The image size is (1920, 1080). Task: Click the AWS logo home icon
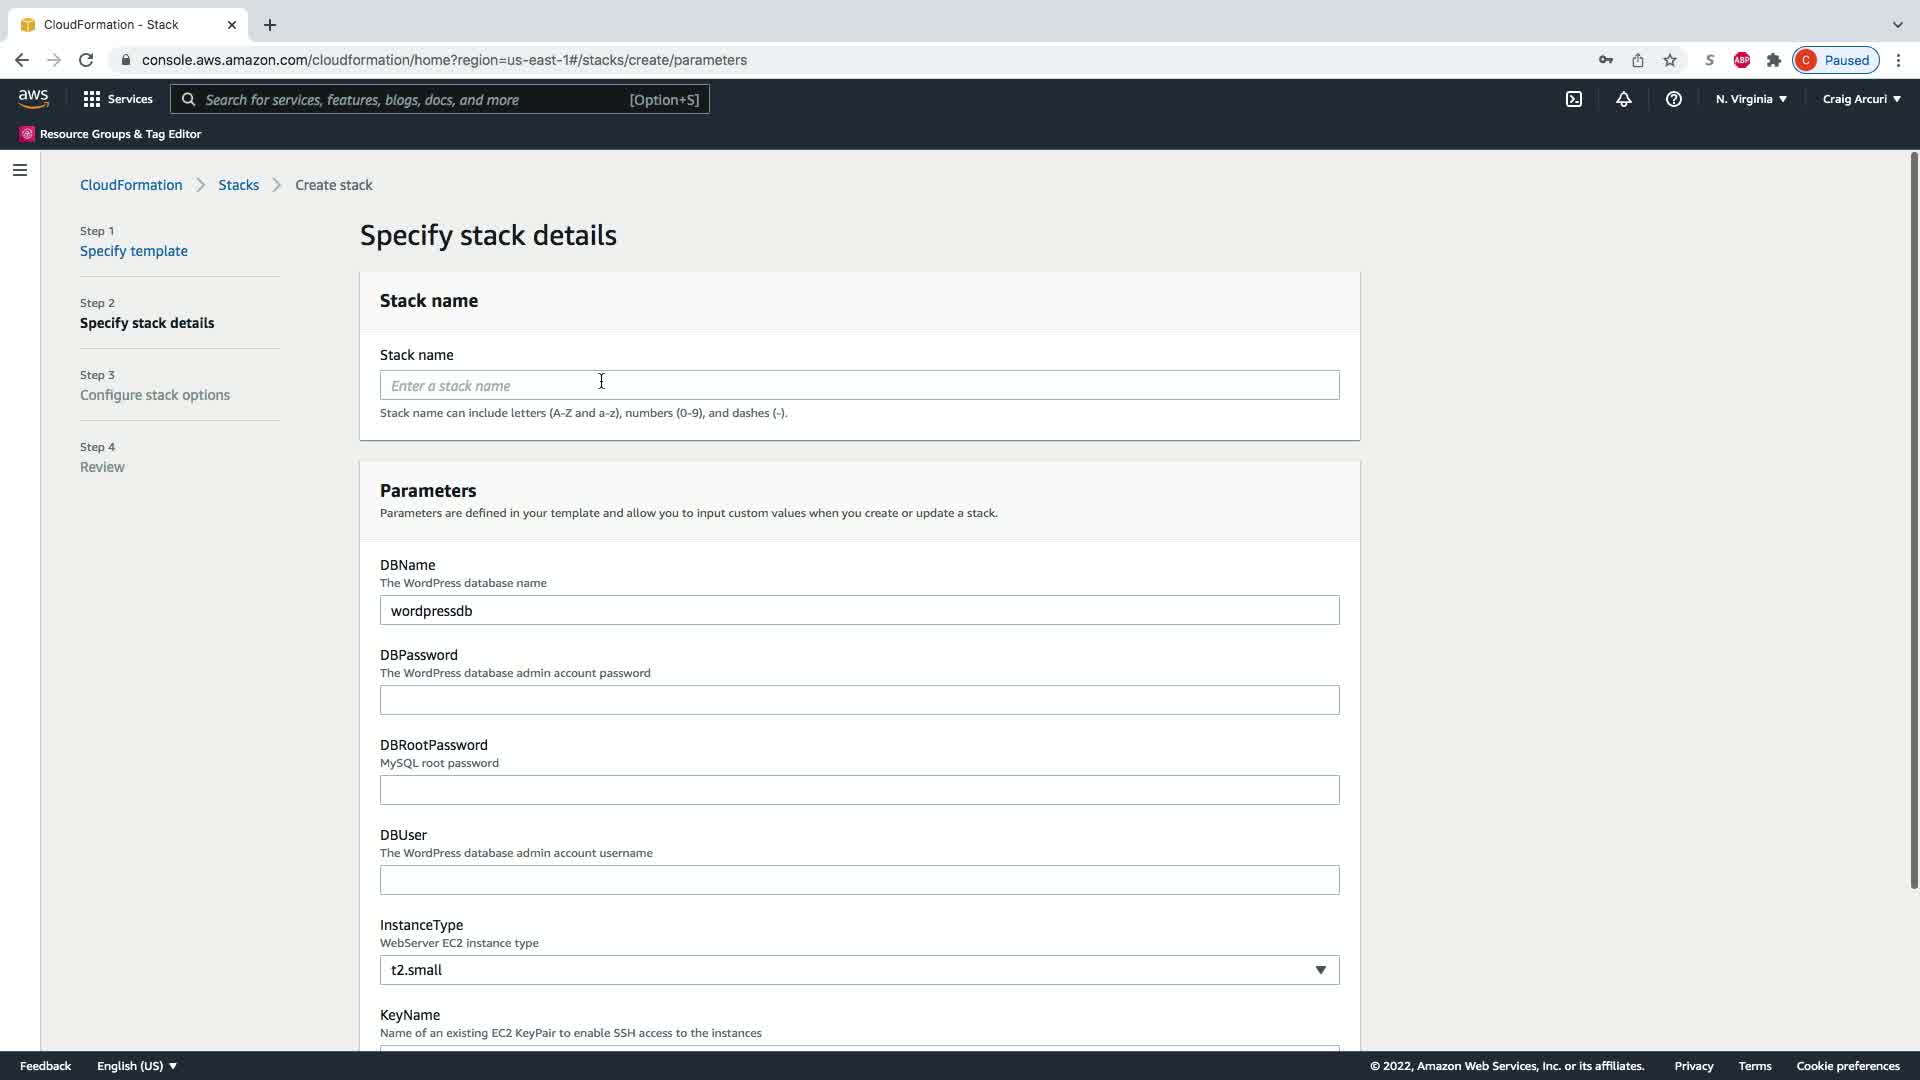tap(33, 98)
